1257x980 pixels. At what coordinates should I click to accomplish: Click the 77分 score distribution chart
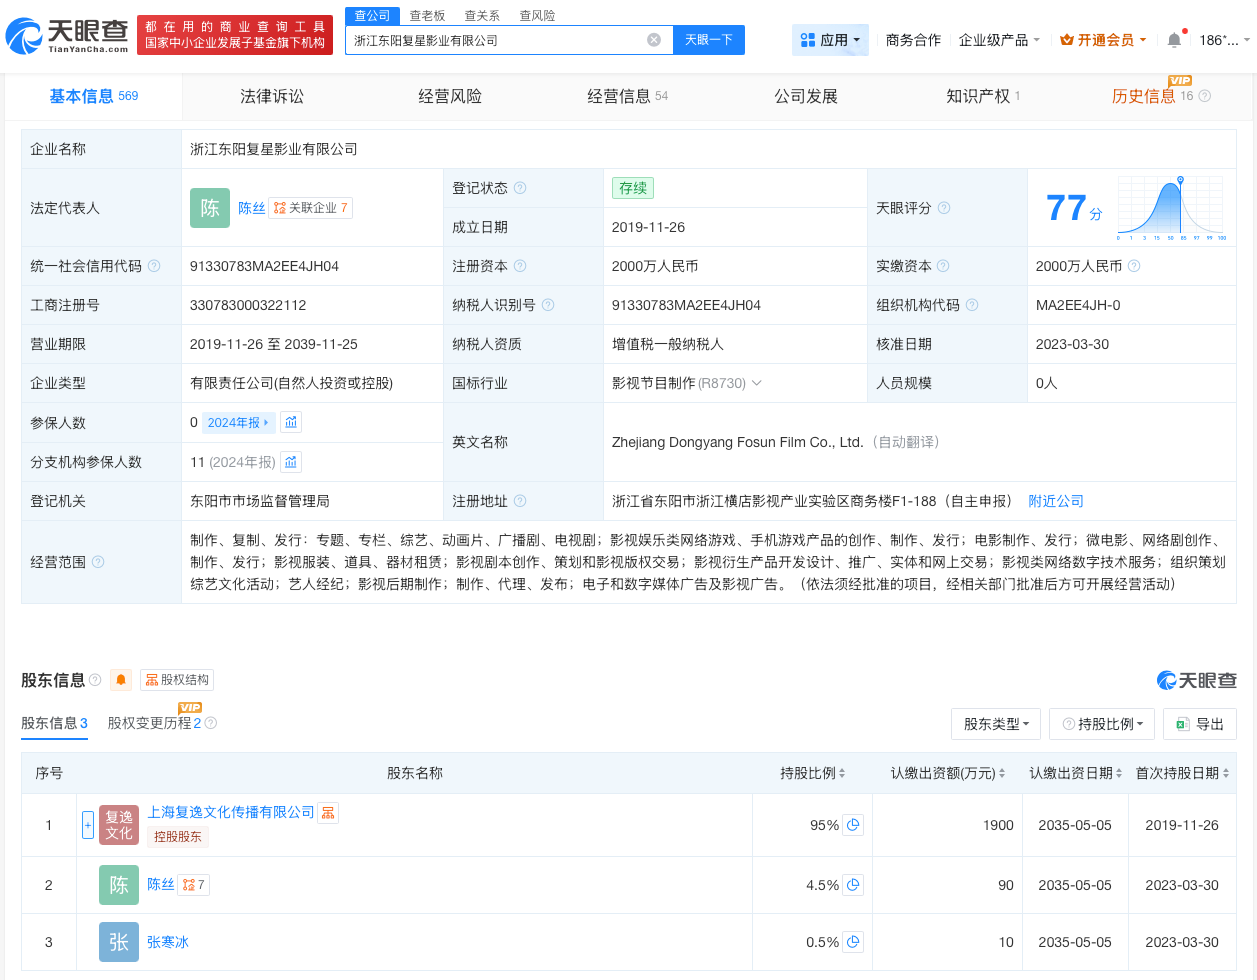1171,208
